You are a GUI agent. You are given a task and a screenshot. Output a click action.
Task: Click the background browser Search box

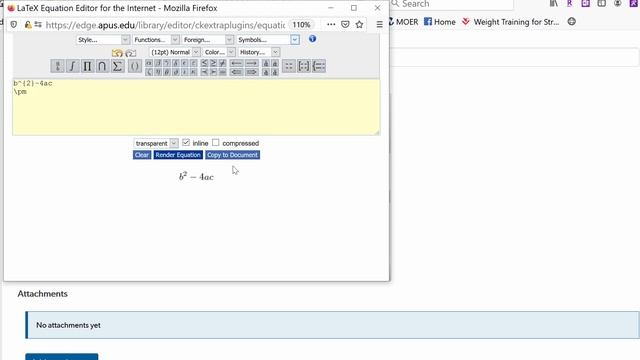point(451,4)
